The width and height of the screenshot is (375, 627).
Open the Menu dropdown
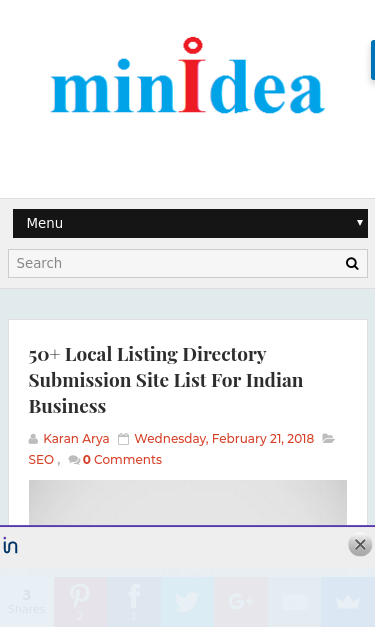coord(190,223)
